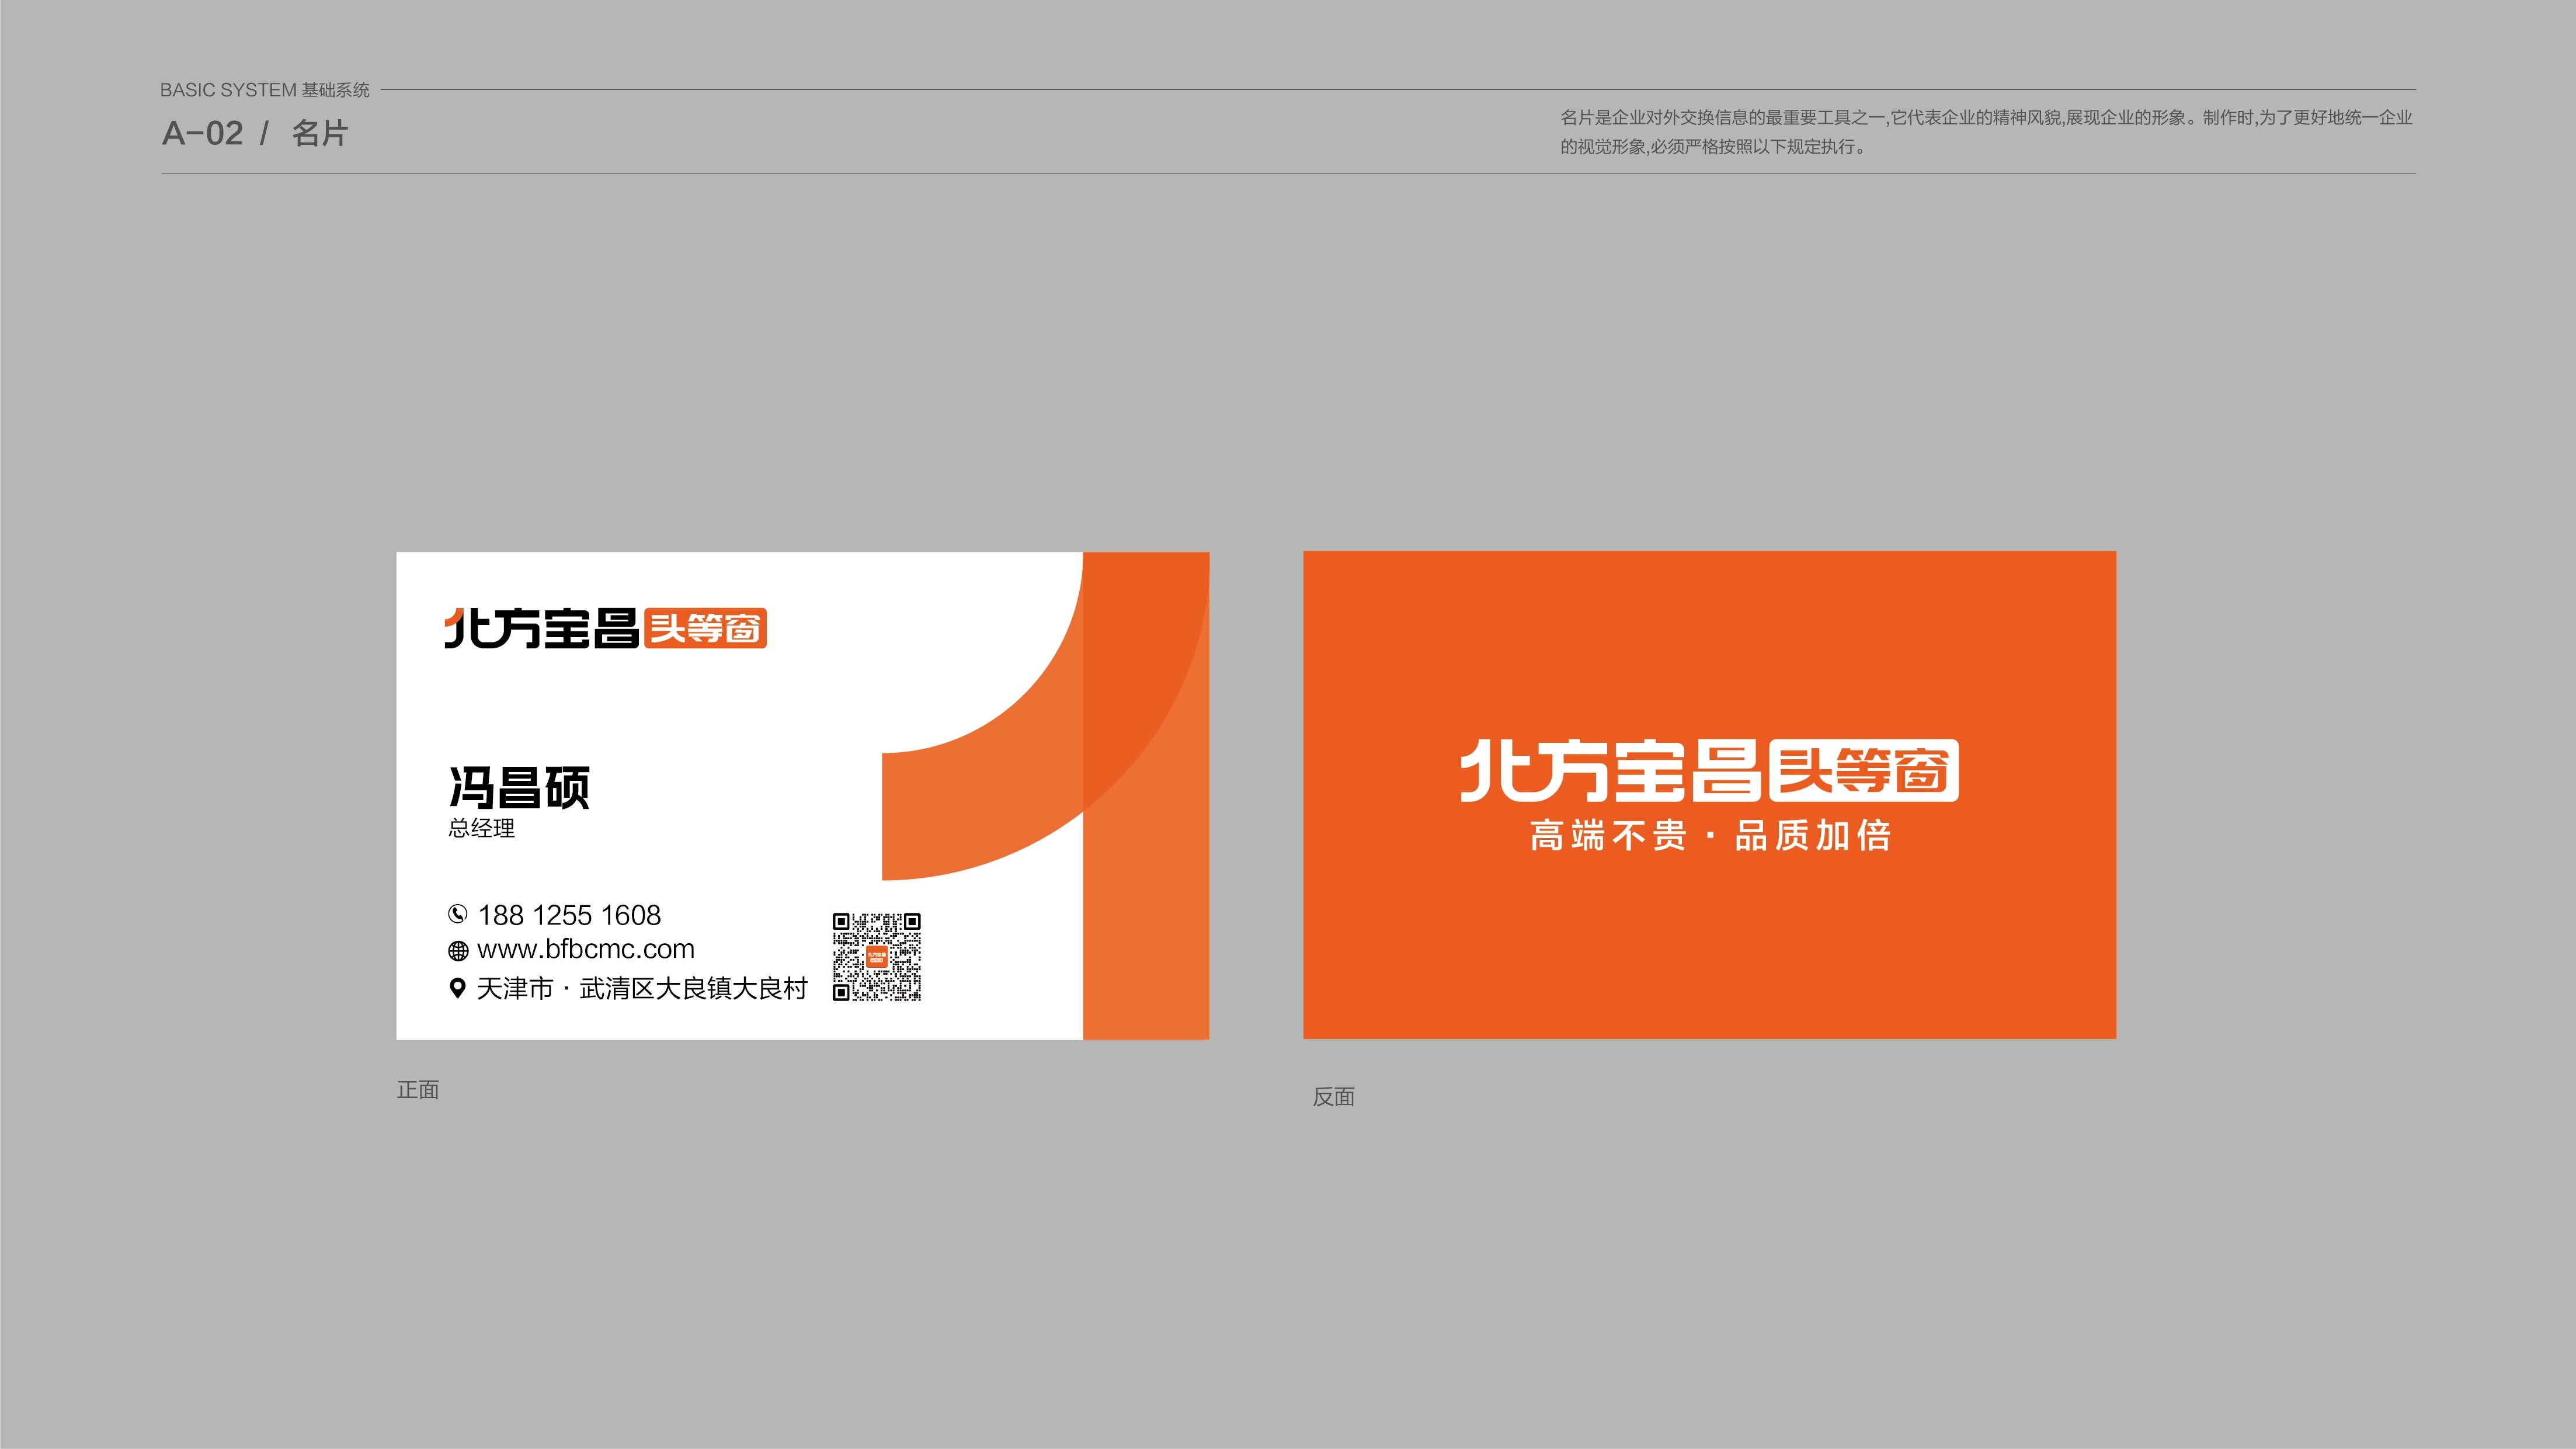Viewport: 2576px width, 1449px height.
Task: Select the globe icon beside the website URL
Action: (x=459, y=950)
